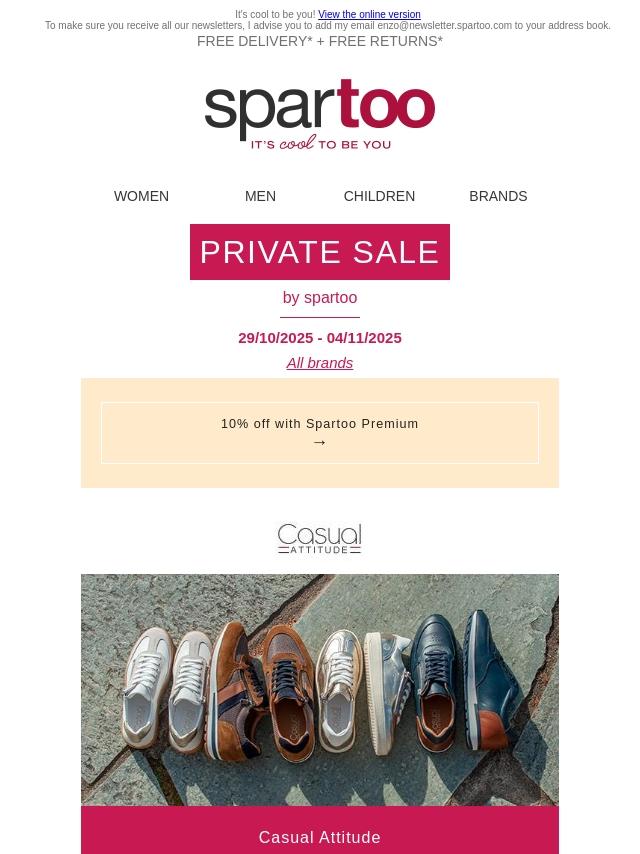Open the 'View the online version' link
Viewport: 640px width, 854px height.
pyautogui.click(x=369, y=15)
